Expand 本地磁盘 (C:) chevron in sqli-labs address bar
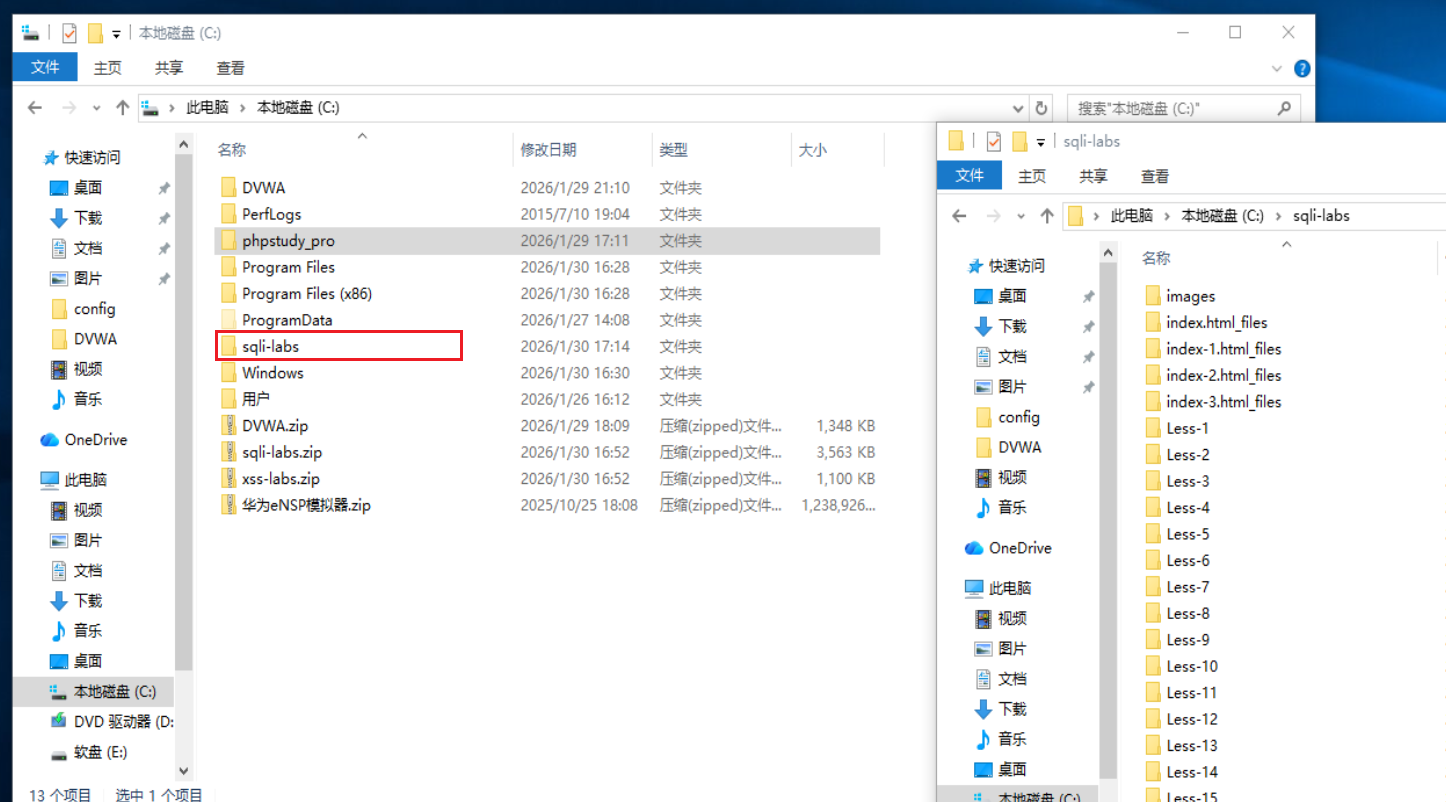Screen dimensions: 1446x802 pyautogui.click(x=1279, y=215)
